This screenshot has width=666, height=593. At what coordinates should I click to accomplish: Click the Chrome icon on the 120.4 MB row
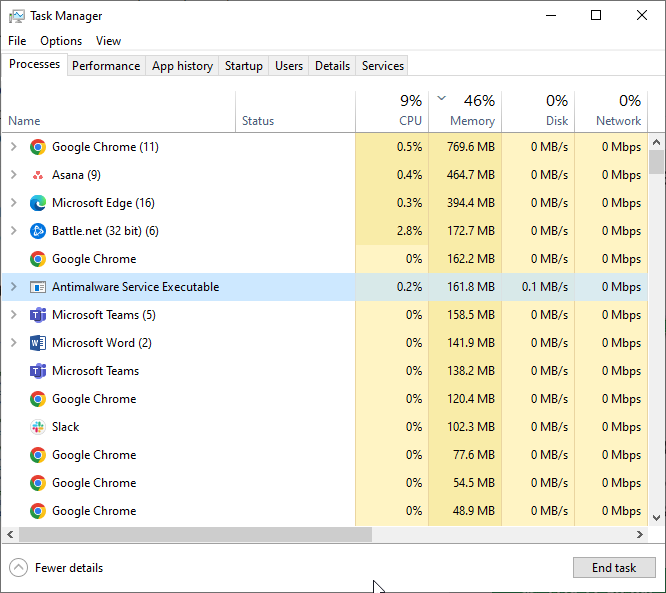click(x=38, y=399)
